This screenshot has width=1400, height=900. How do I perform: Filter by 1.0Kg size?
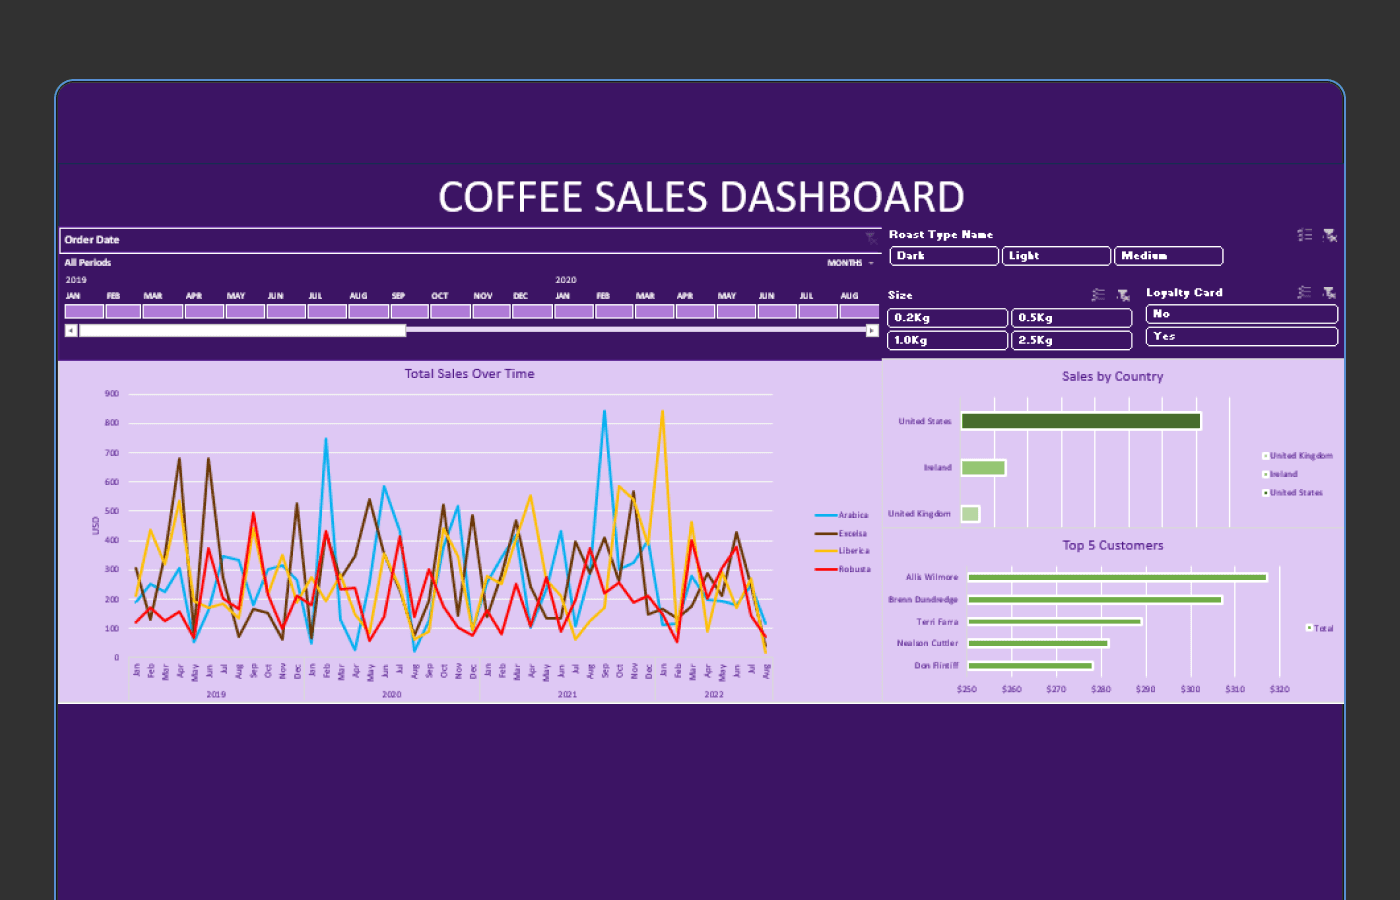coord(947,340)
